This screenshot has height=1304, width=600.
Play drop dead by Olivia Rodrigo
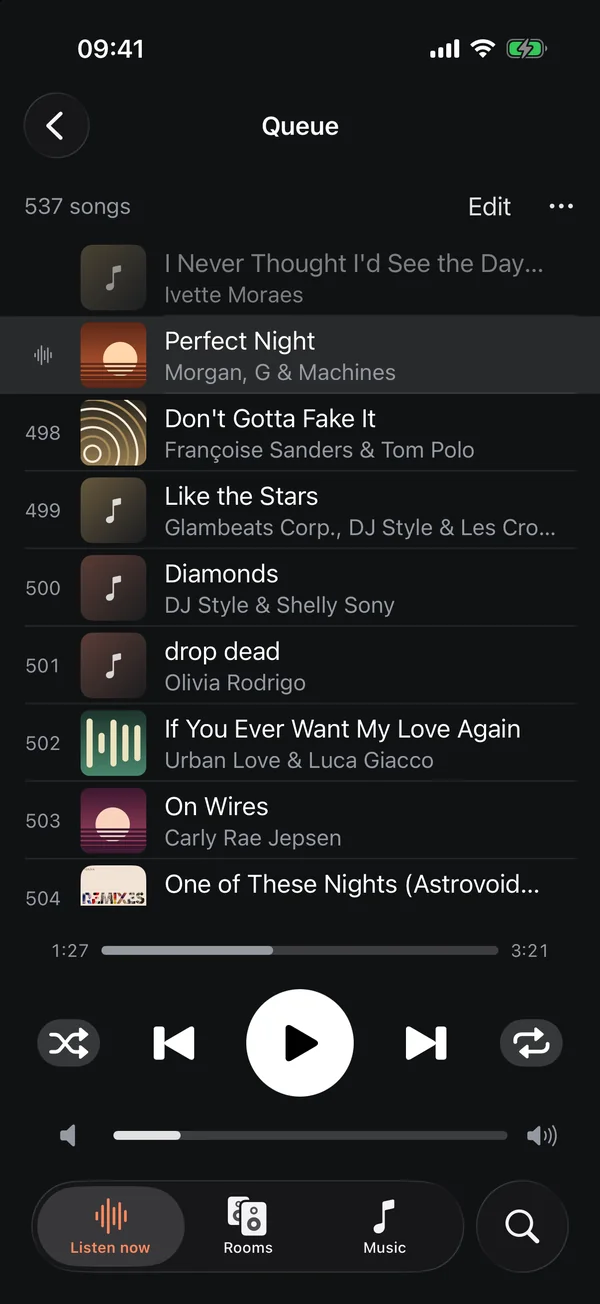(300, 665)
